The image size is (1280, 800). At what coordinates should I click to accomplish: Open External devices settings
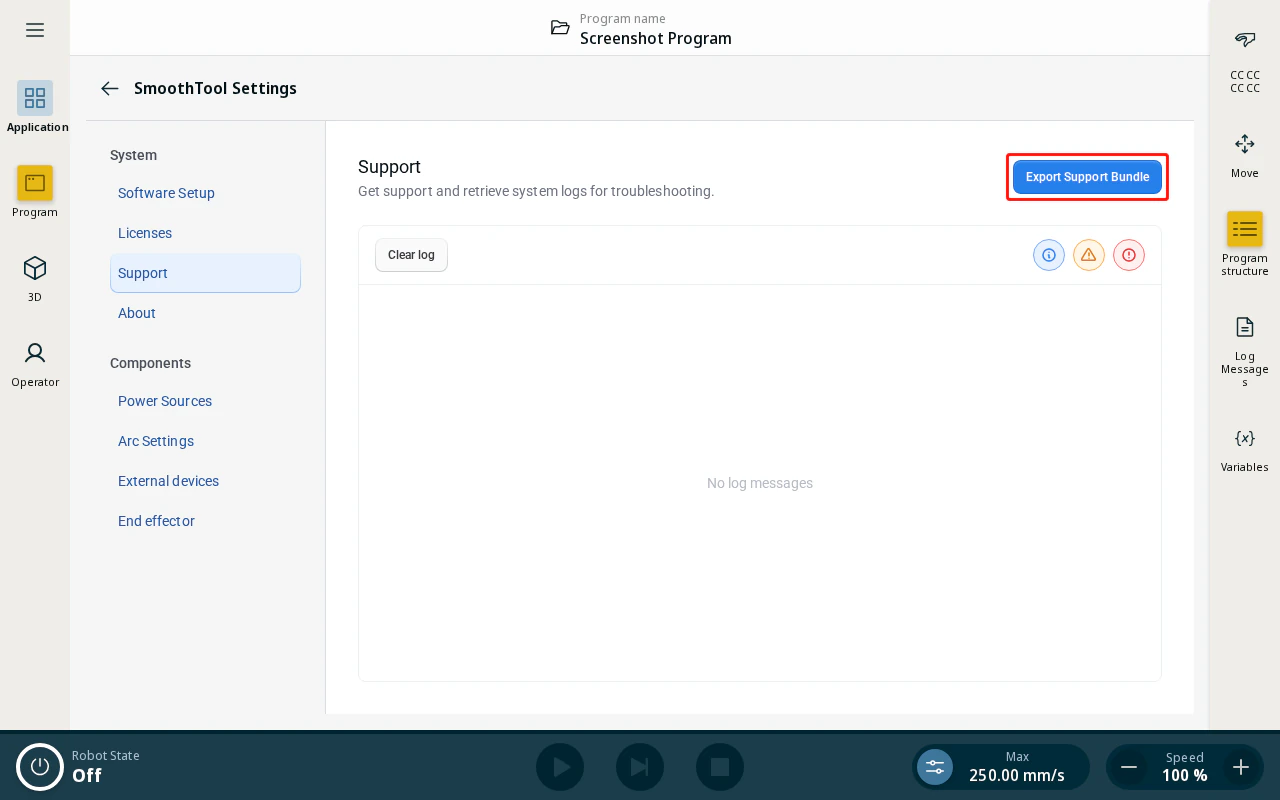[x=205, y=481]
